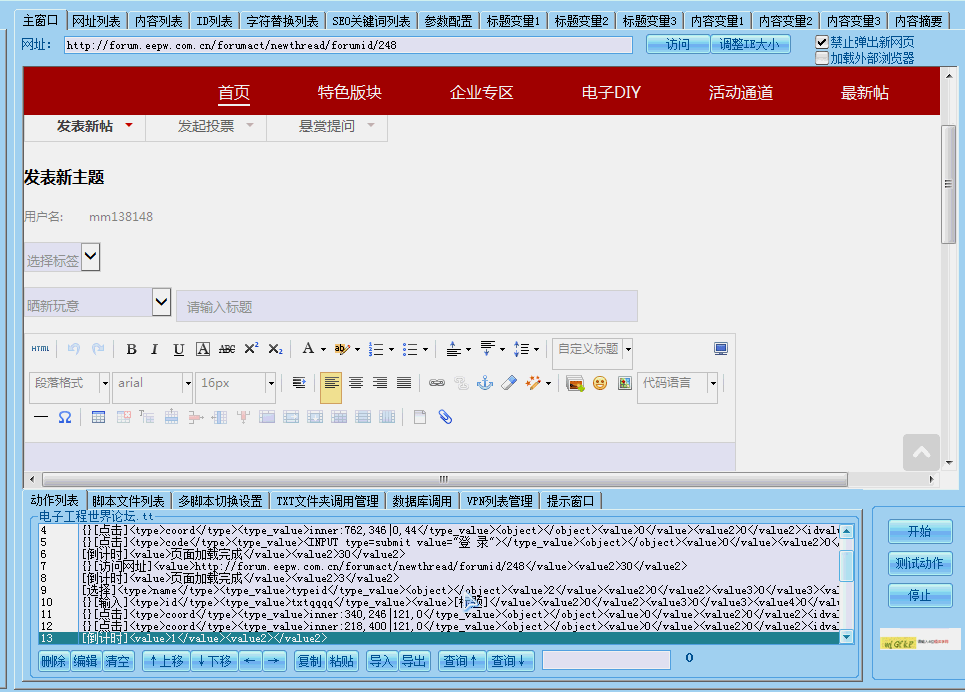
Task: Open the 选择标签 dropdown
Action: click(x=90, y=256)
